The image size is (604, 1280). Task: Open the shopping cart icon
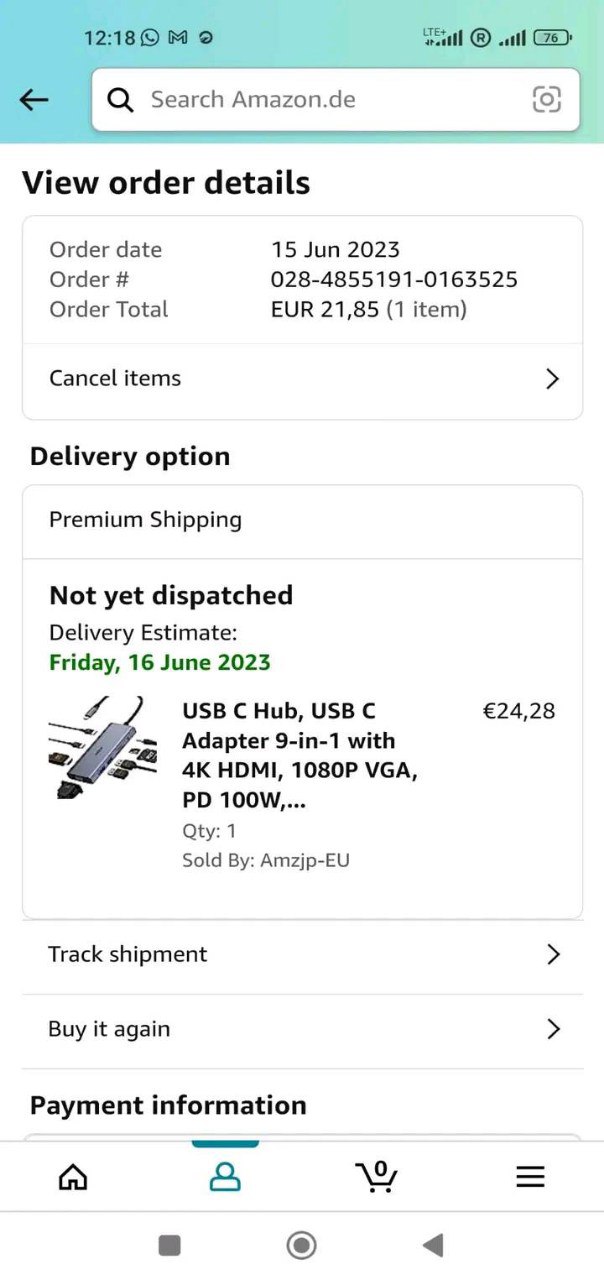pos(377,1177)
